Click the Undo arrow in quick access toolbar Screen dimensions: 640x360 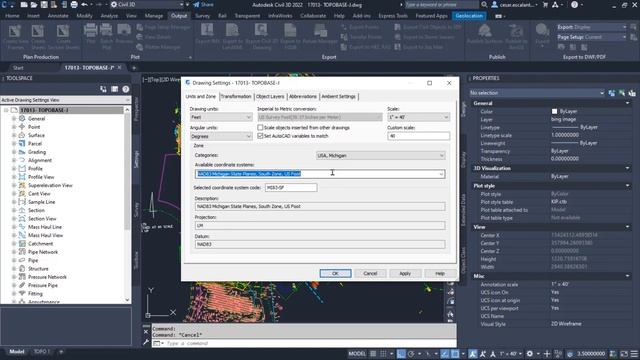(84, 4)
